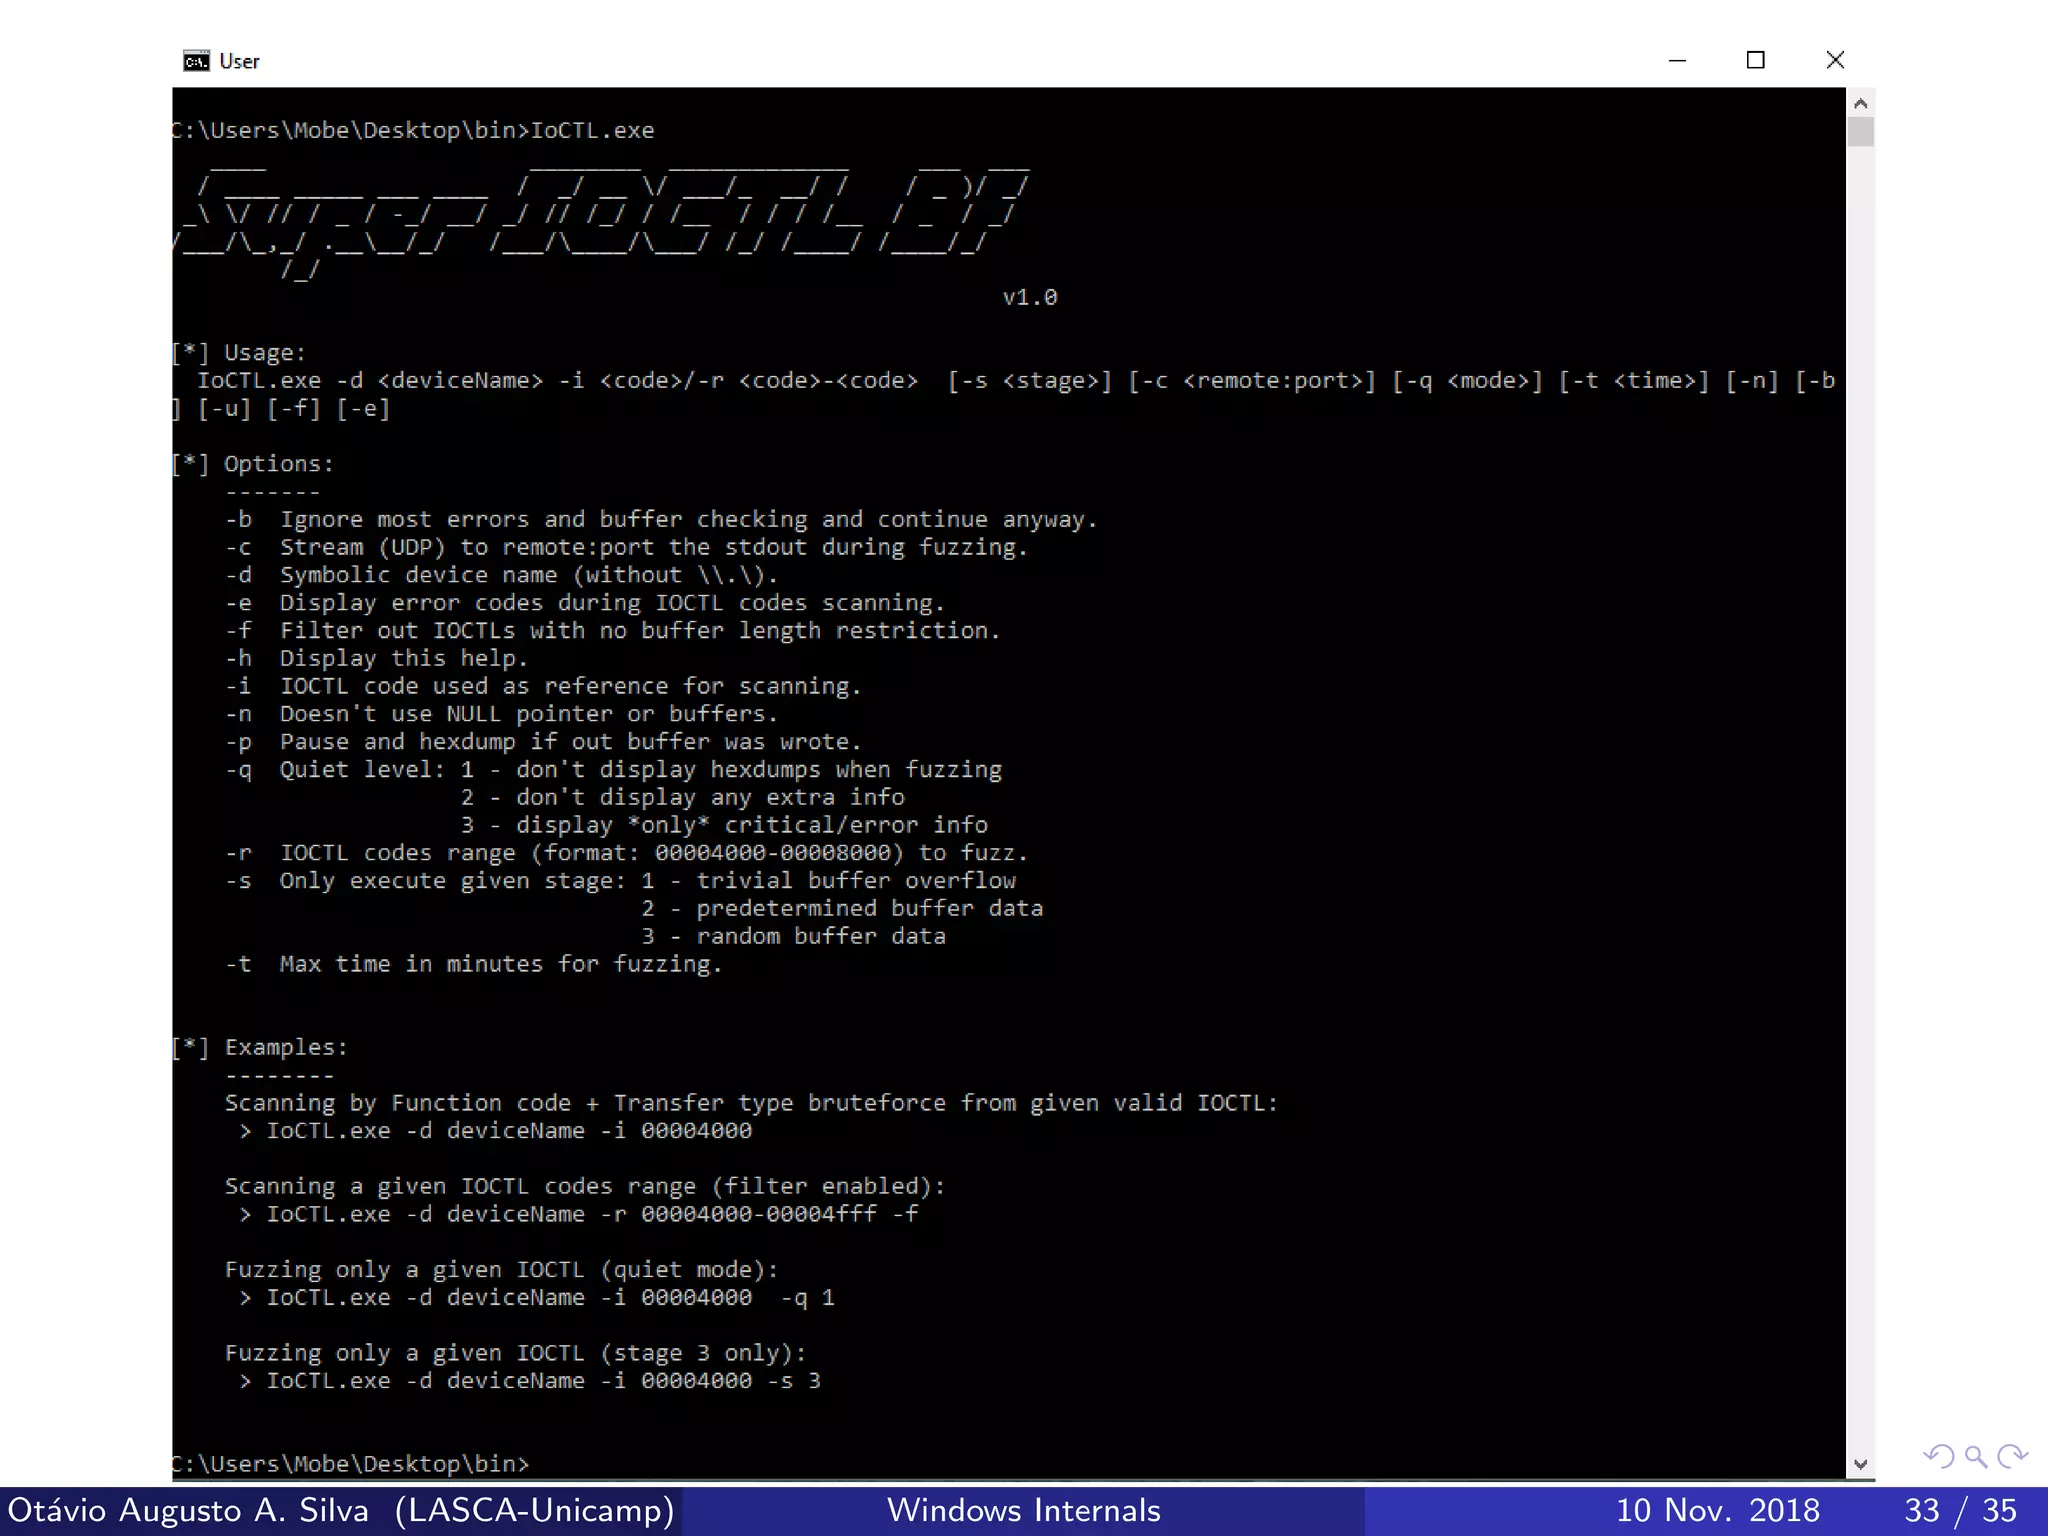Maximize the User console window
The image size is (2048, 1536).
tap(1755, 61)
